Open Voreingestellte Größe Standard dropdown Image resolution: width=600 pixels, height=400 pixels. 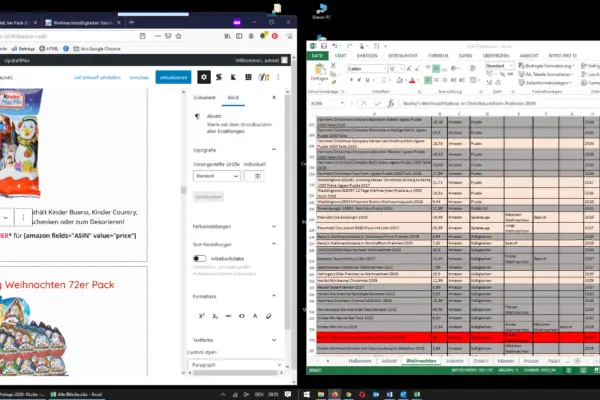point(217,176)
